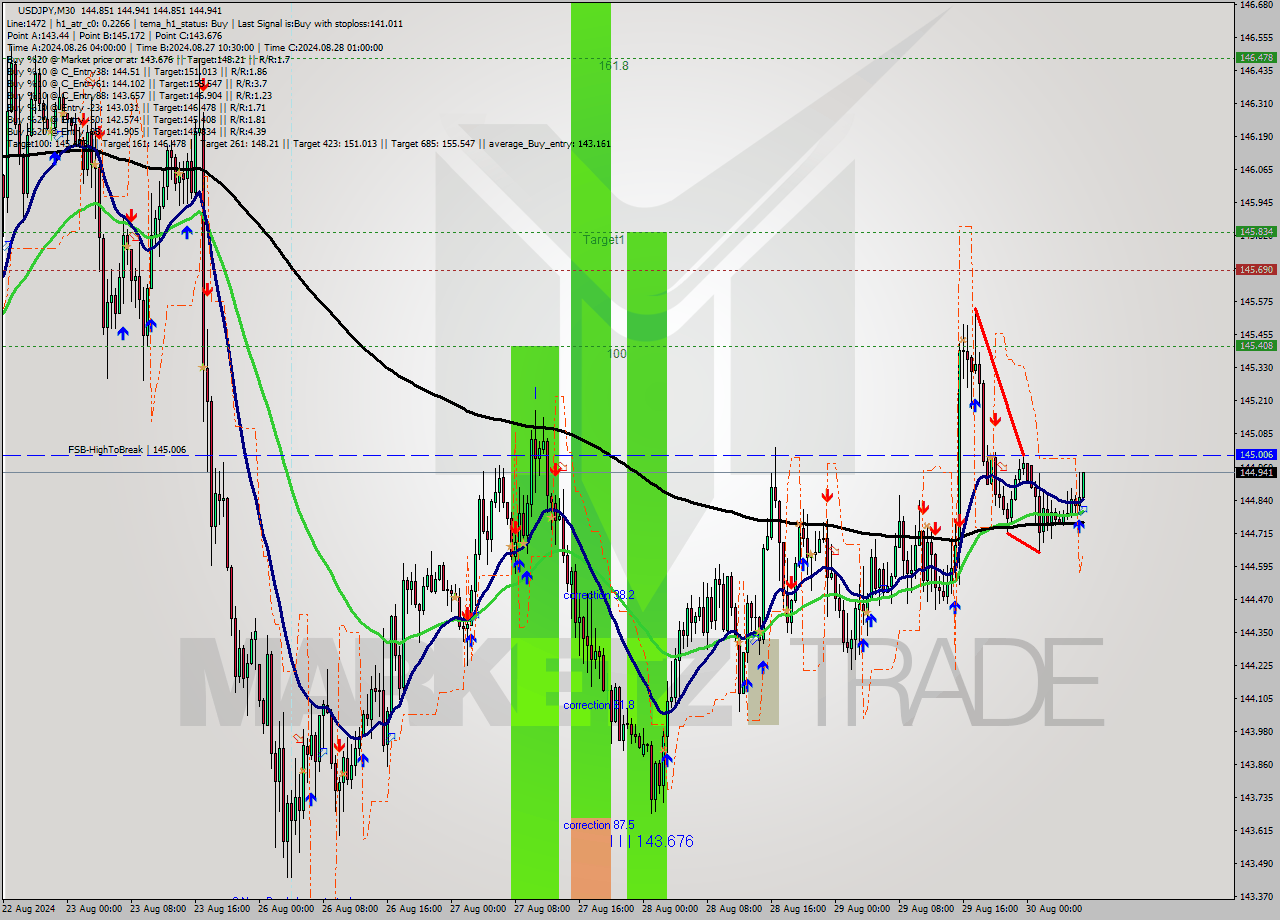Click the Buy at market price info line

(148, 59)
